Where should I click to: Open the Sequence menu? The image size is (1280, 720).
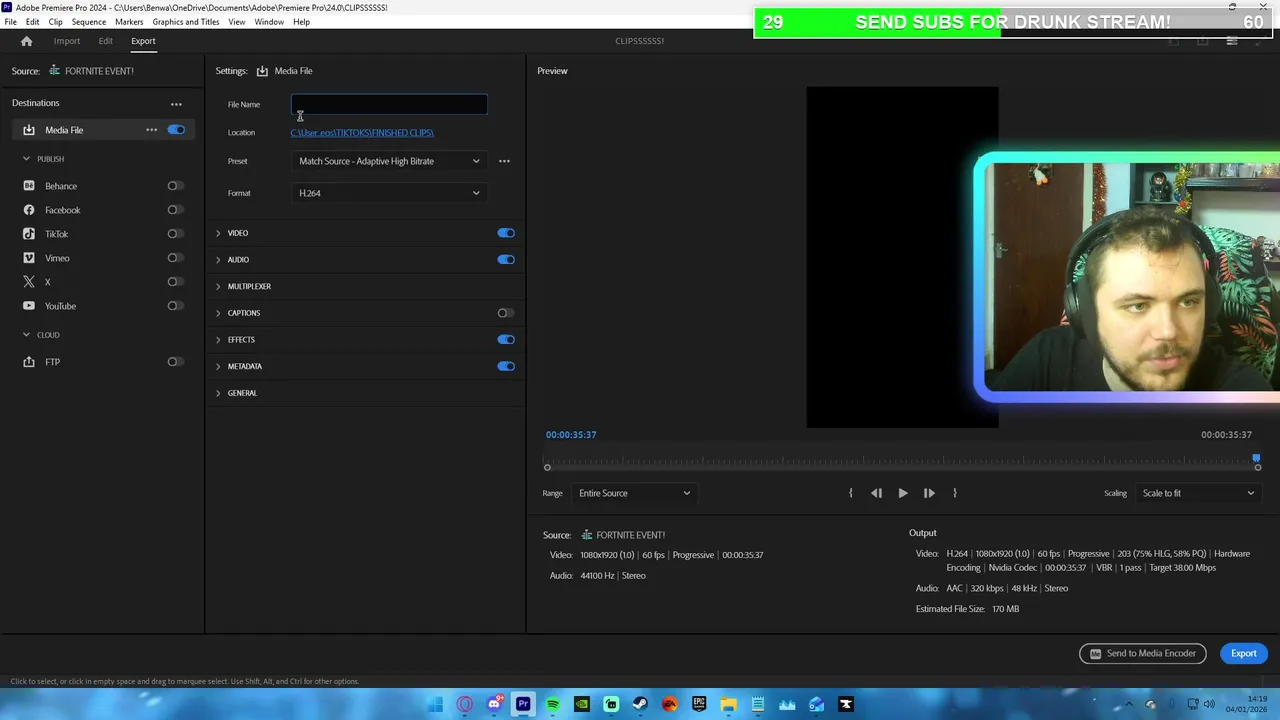88,22
